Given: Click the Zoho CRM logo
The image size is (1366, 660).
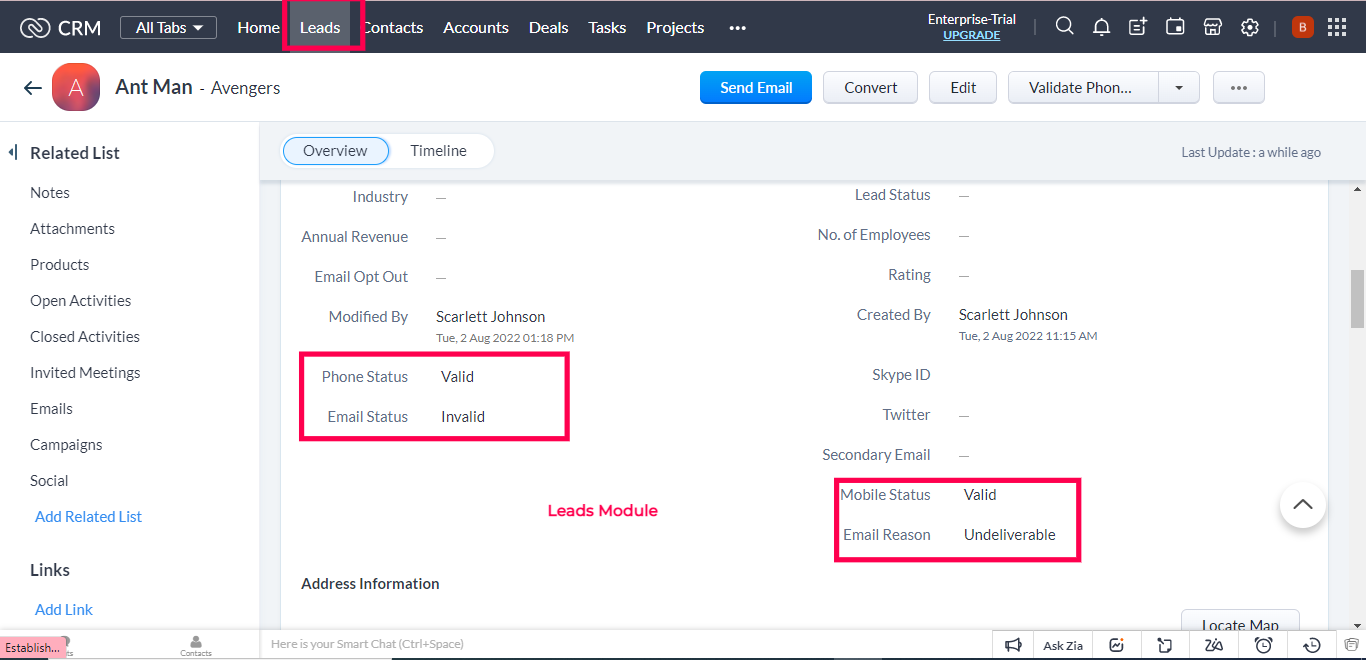Looking at the screenshot, I should [60, 28].
